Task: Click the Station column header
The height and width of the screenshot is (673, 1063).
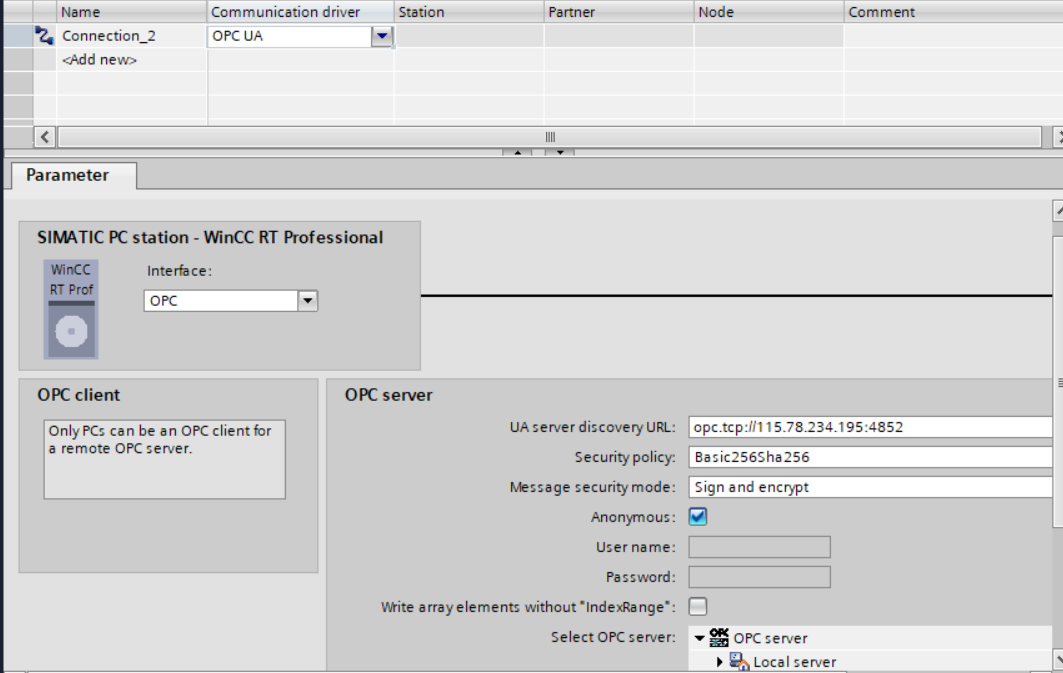Action: click(x=469, y=12)
